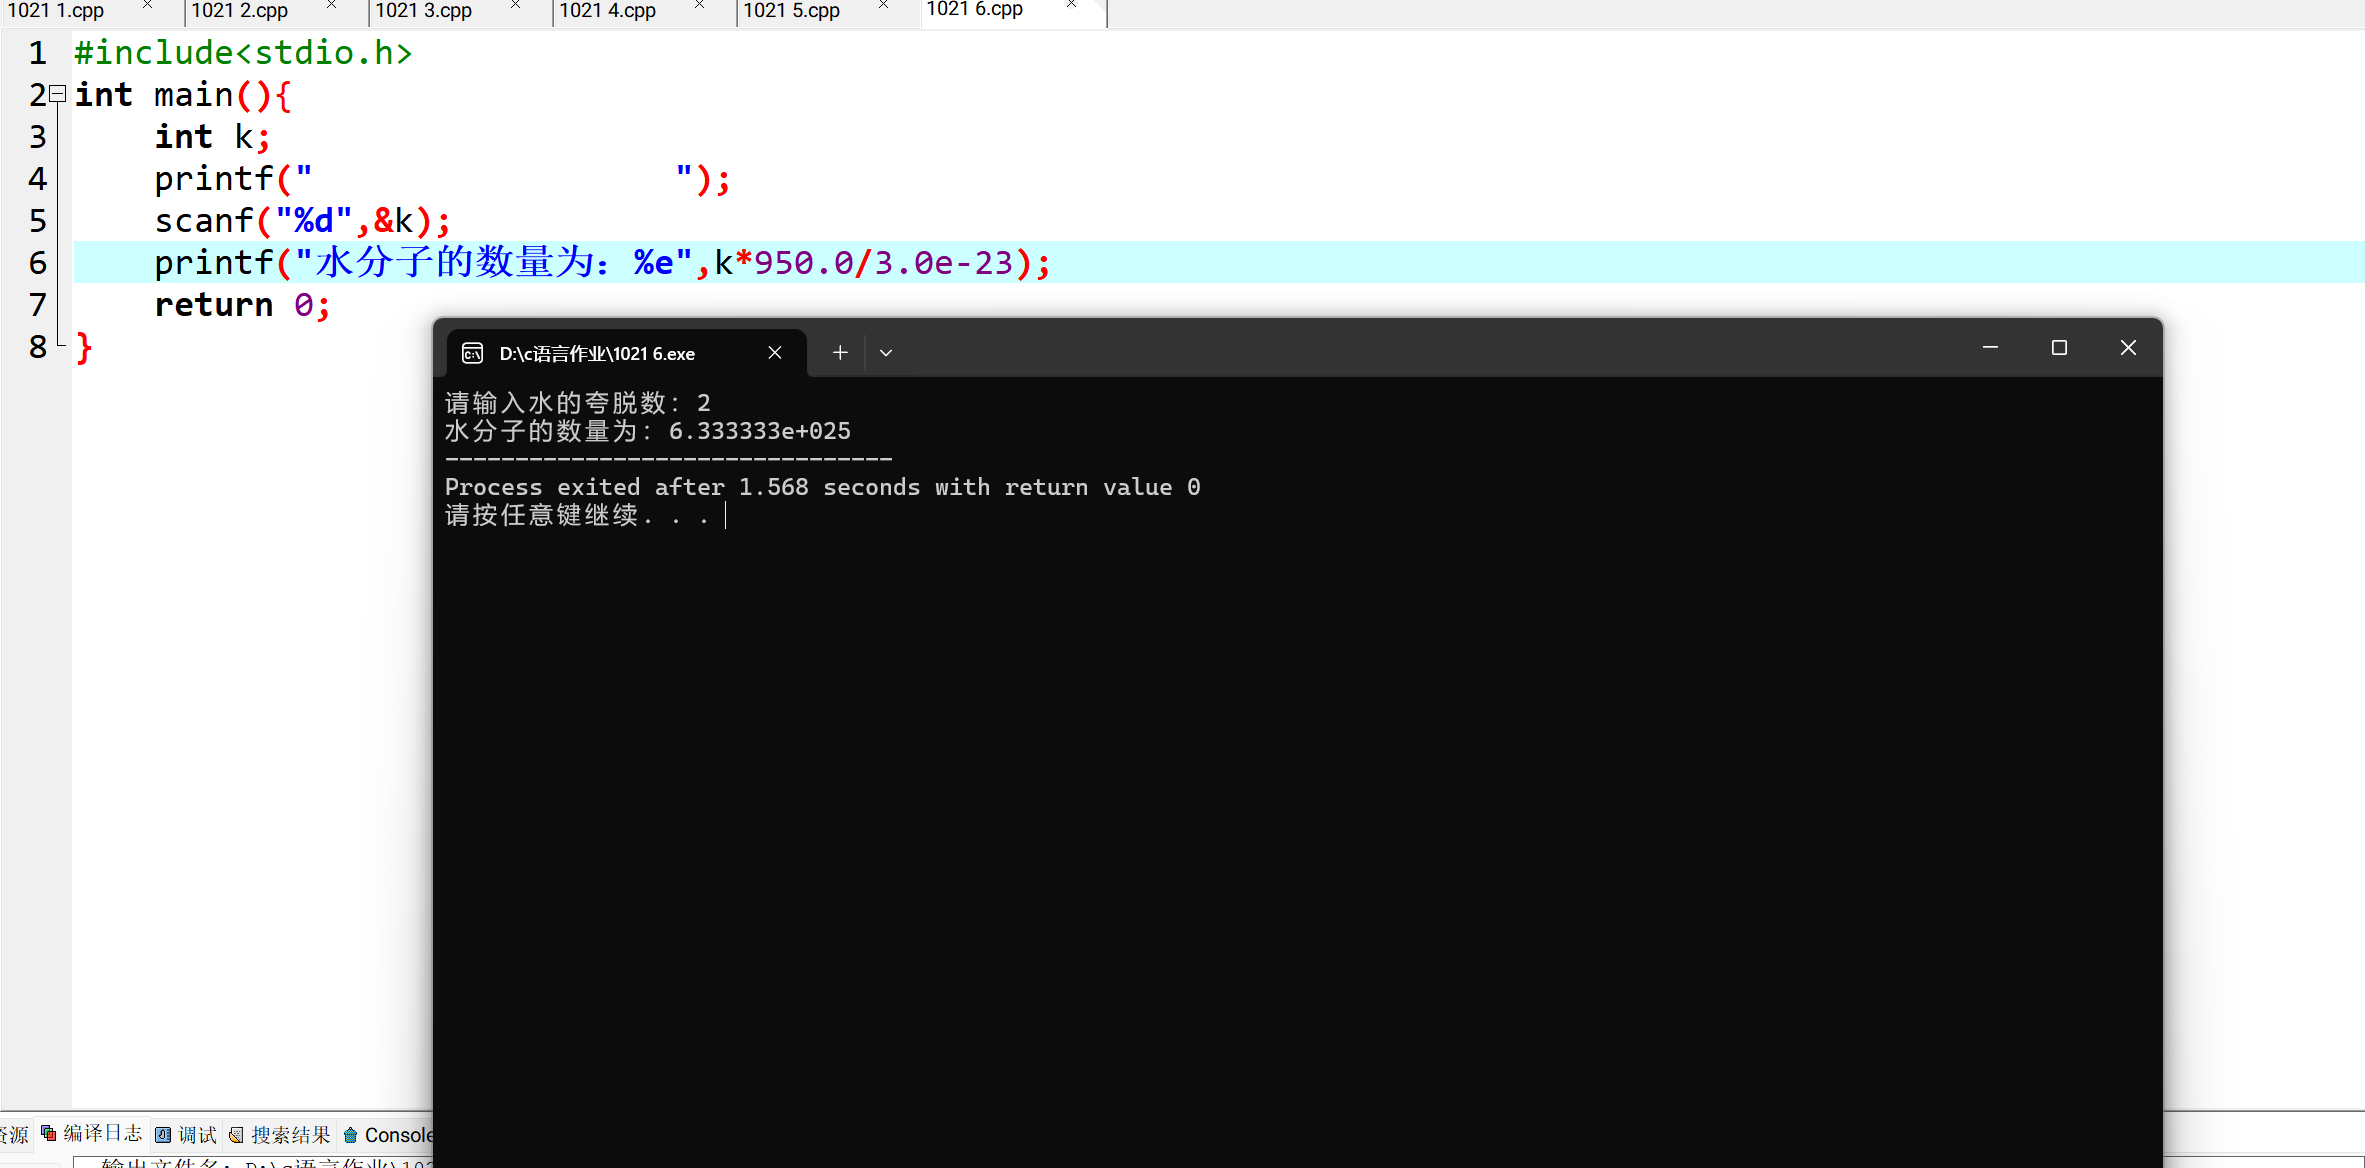Viewport: 2365px width, 1168px height.
Task: Switch to the 1021 1.cpp tab
Action: click(x=56, y=11)
